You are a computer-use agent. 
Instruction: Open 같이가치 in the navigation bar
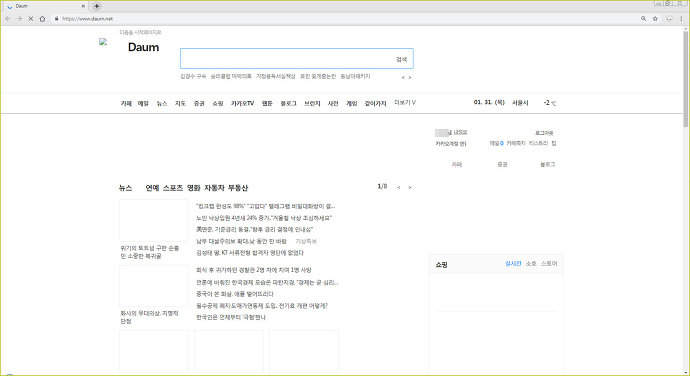tap(375, 103)
